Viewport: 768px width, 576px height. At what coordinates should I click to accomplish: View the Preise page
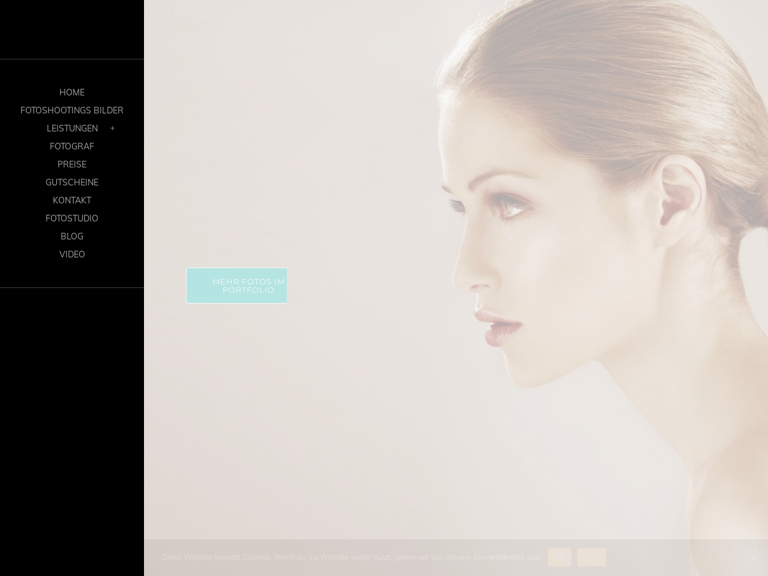(72, 165)
